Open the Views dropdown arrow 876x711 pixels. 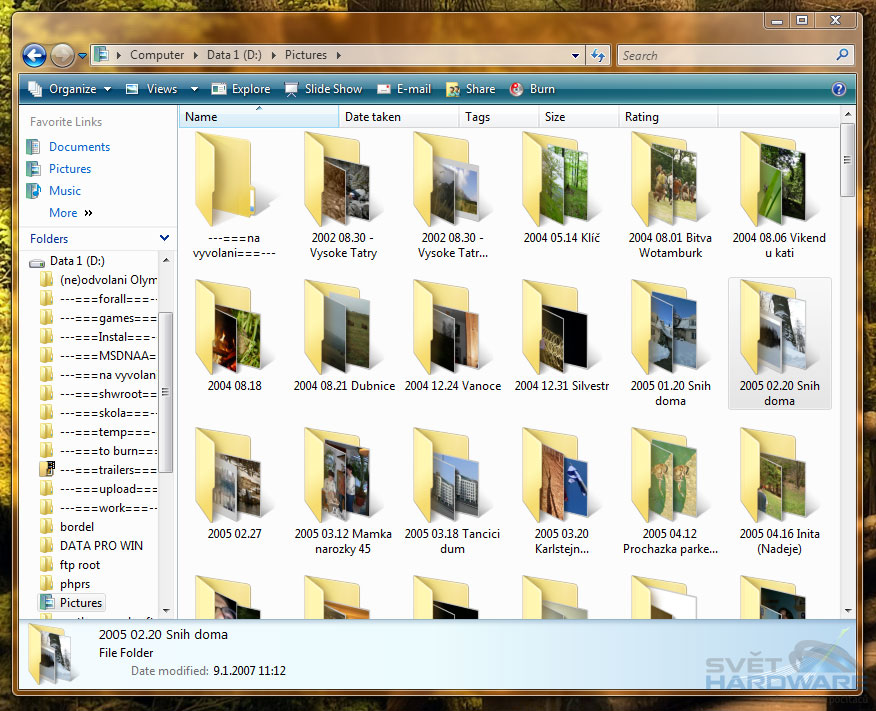(x=195, y=89)
